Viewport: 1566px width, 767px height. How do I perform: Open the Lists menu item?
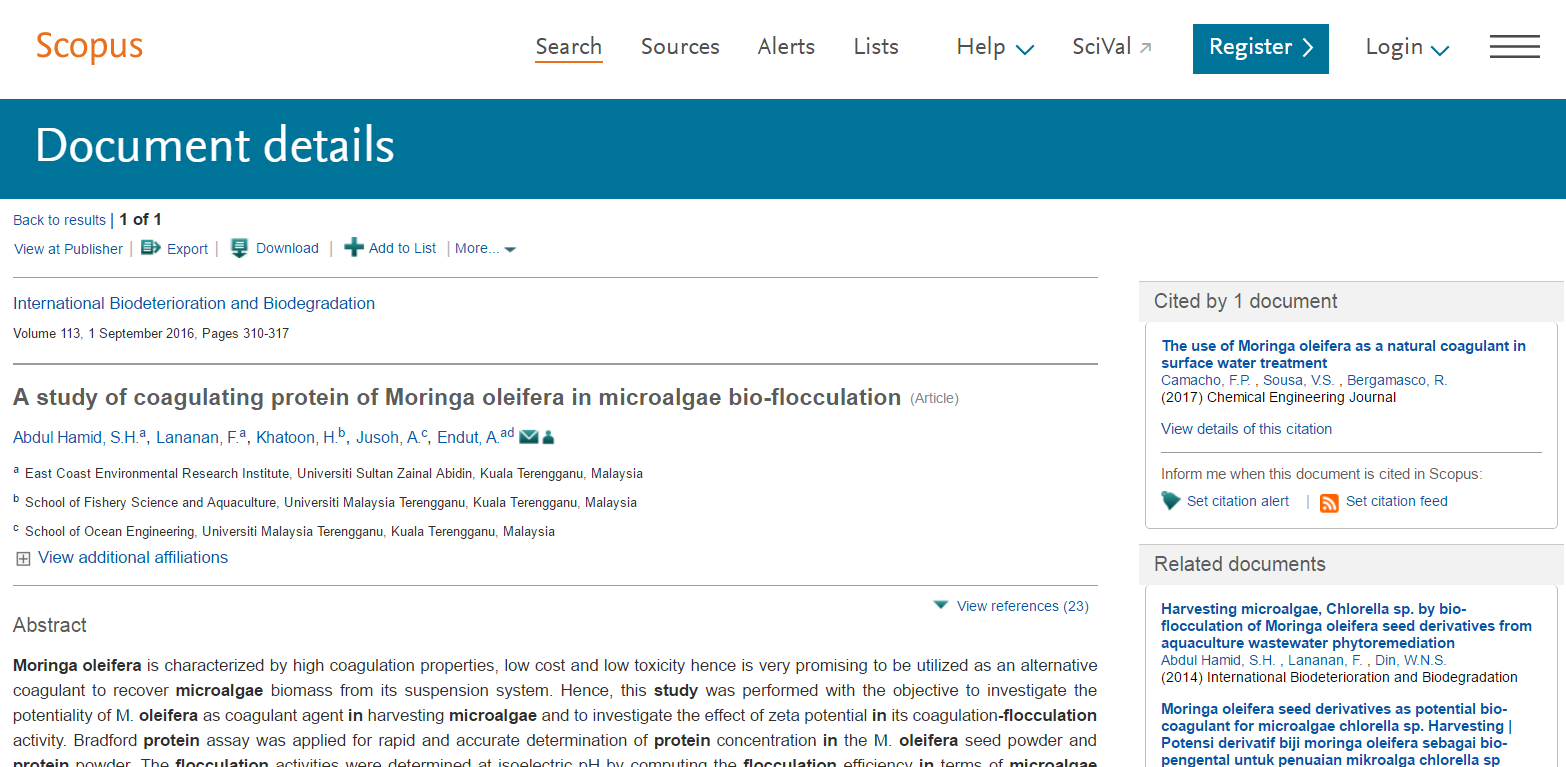(876, 47)
